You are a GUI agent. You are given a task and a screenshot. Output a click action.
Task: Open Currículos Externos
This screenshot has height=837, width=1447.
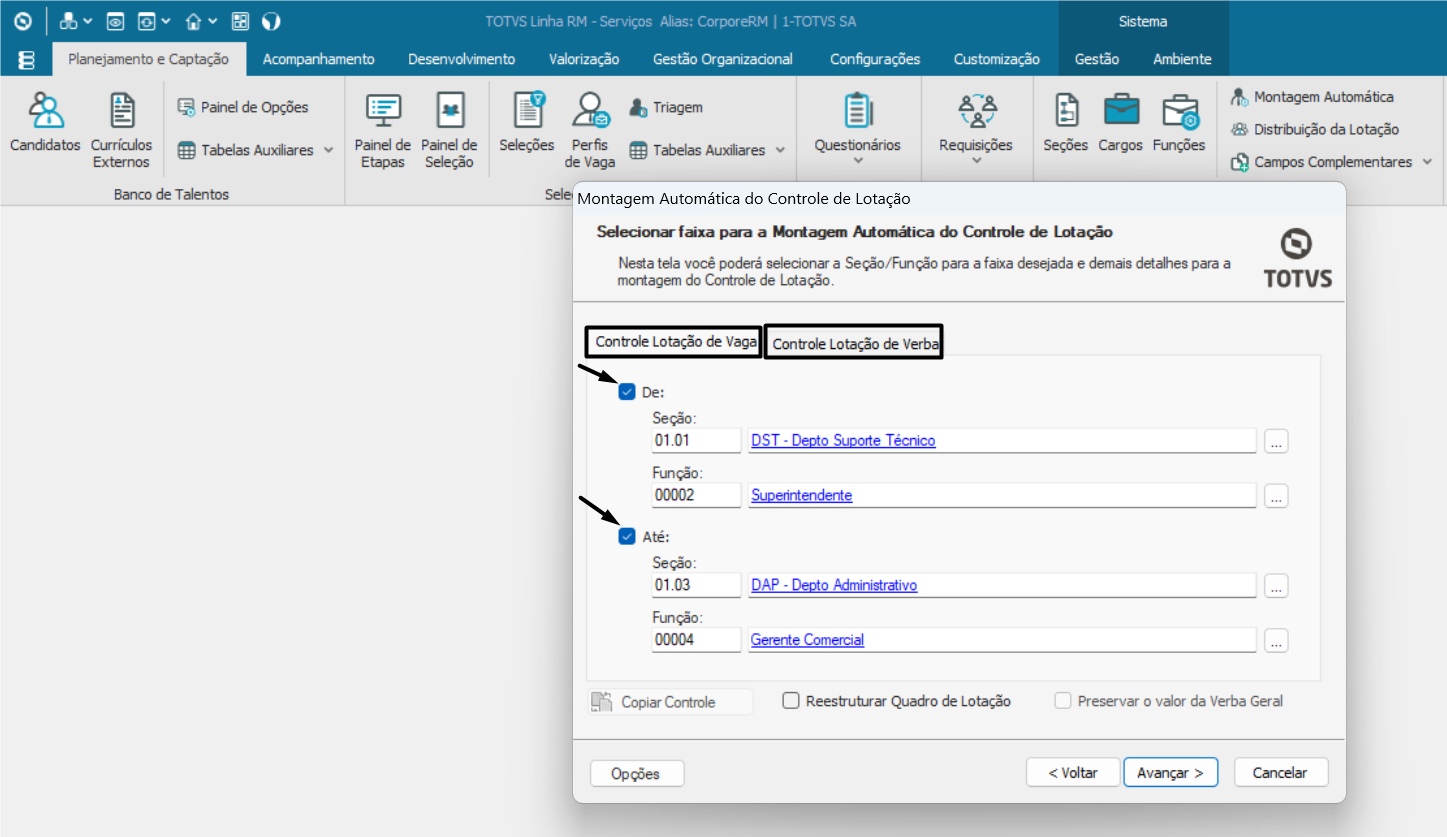click(121, 130)
